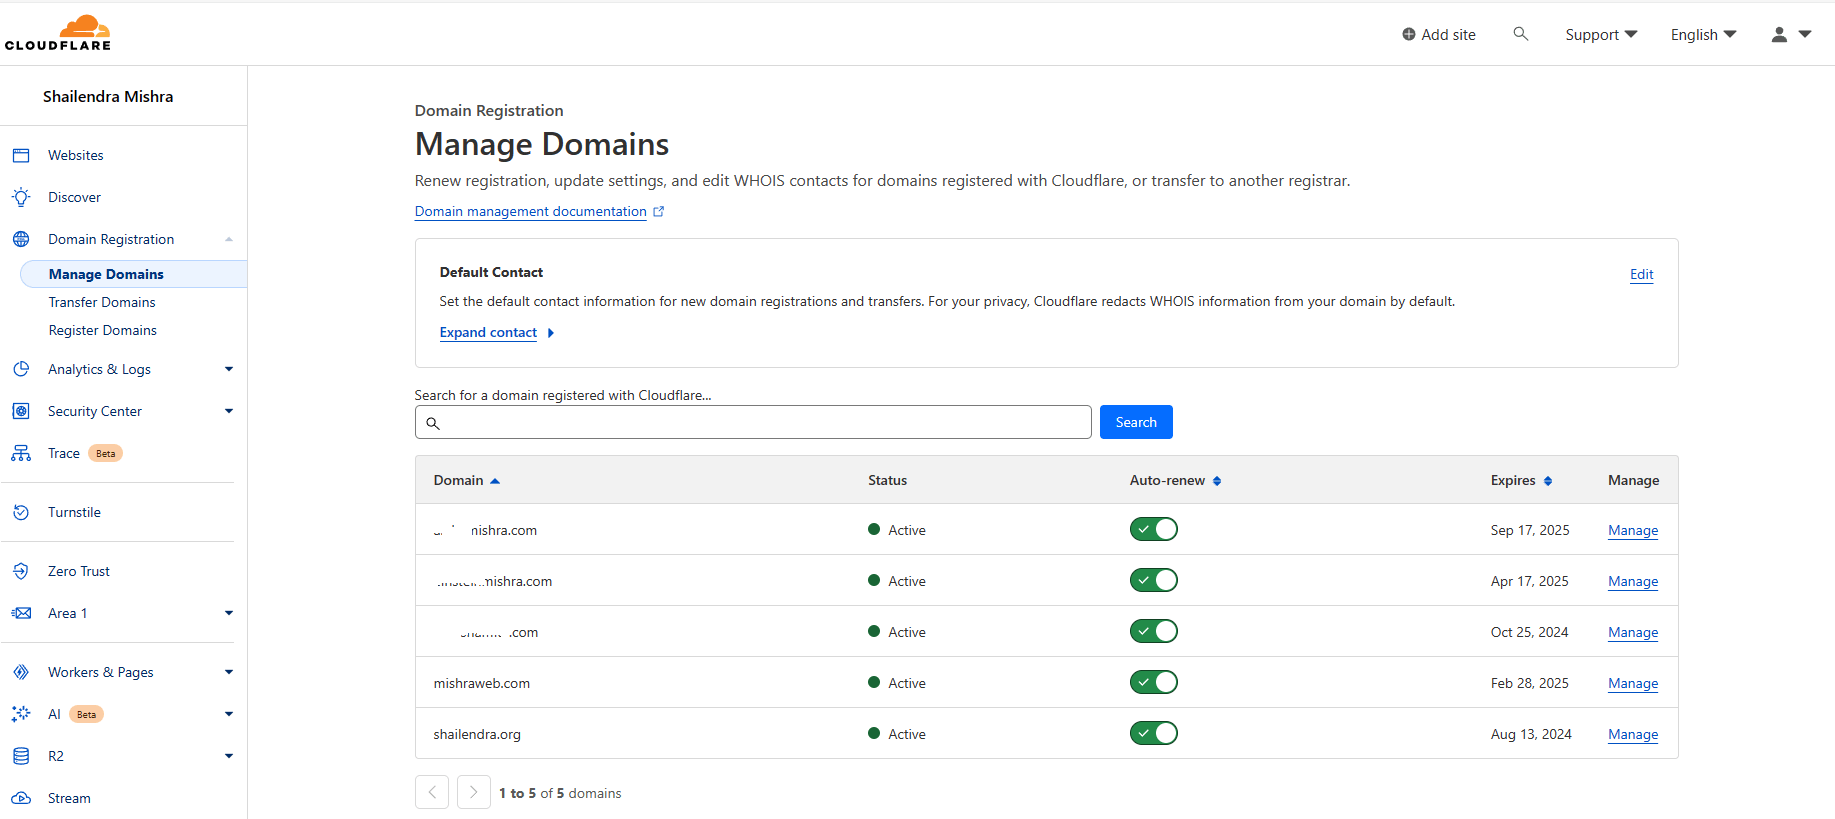Toggle auto-renew for shailendra.org
Screen dimensions: 1835x819
1154,733
